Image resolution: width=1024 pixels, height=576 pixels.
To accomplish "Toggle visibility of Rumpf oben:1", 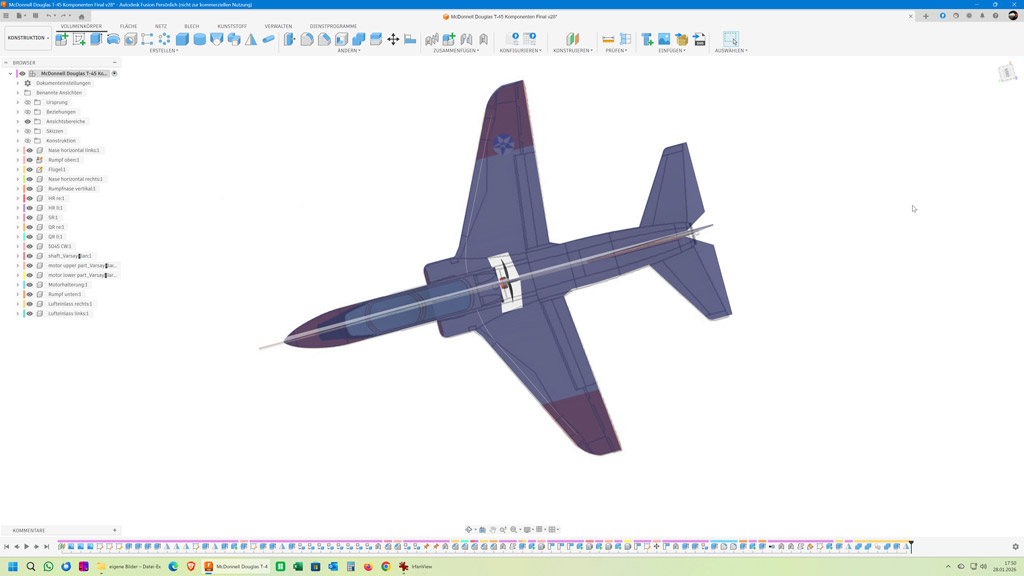I will pos(29,160).
